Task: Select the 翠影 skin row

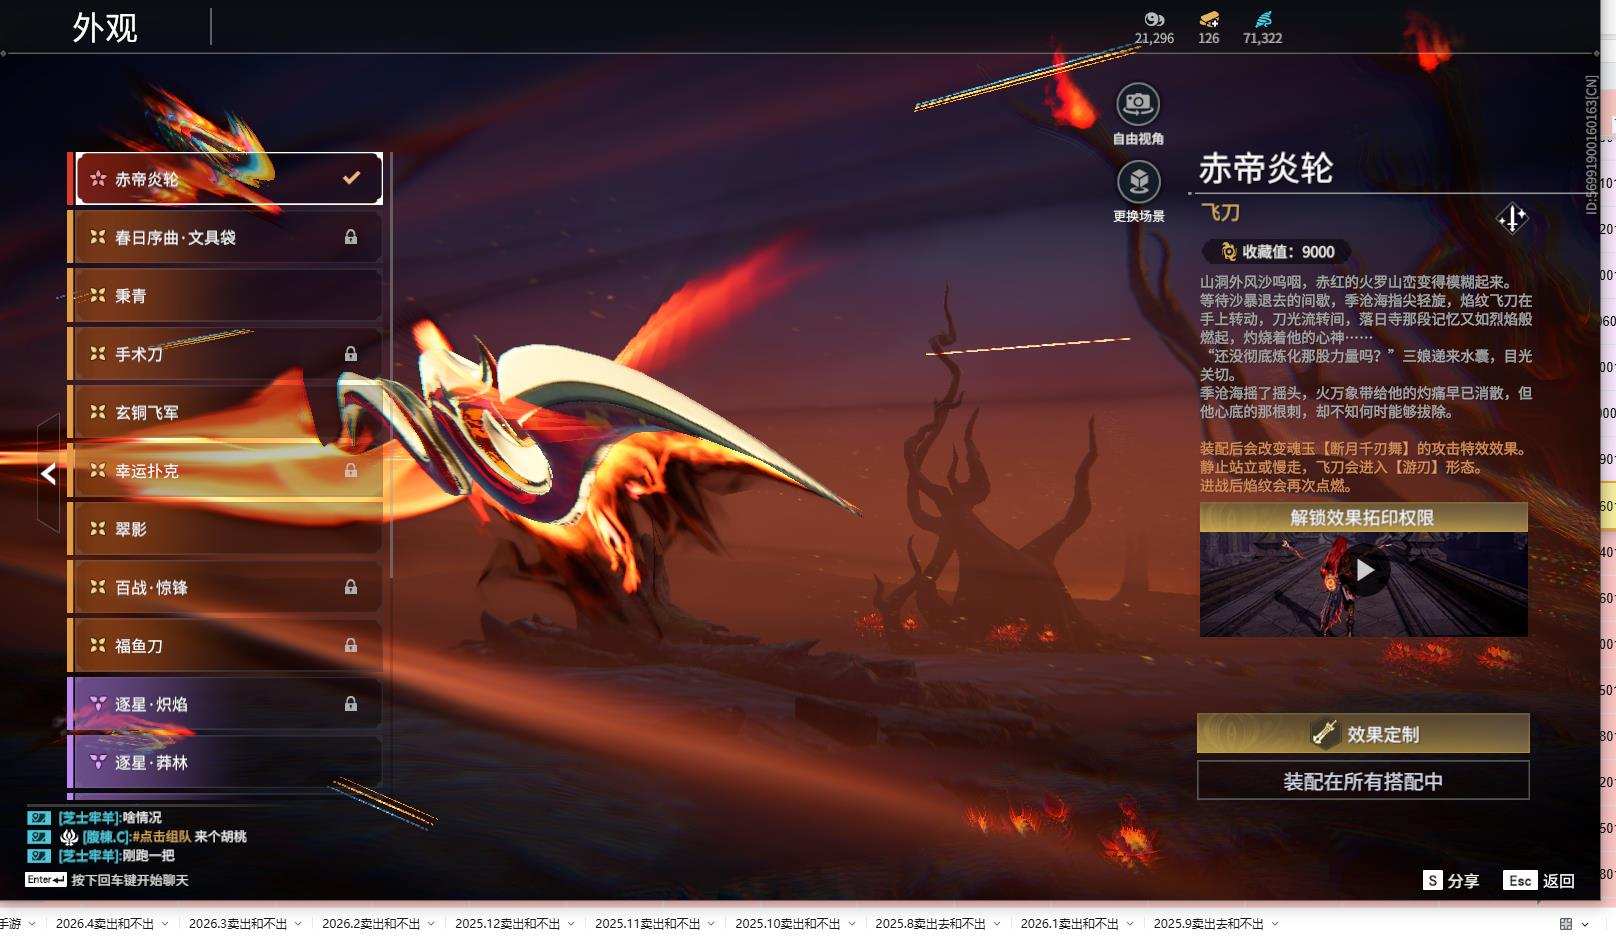Action: (x=226, y=529)
